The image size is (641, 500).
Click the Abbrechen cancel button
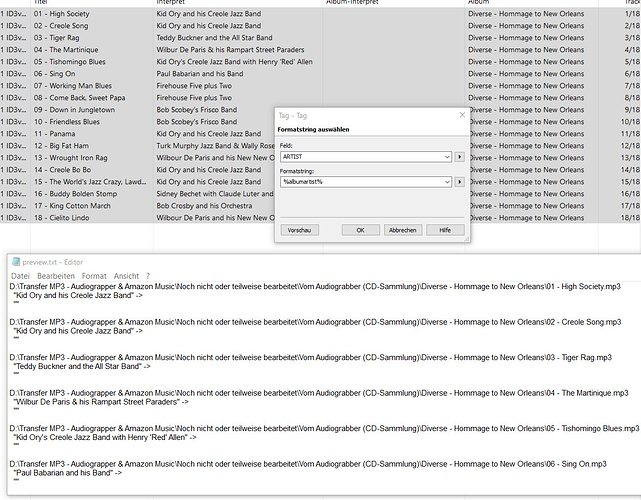coord(403,230)
